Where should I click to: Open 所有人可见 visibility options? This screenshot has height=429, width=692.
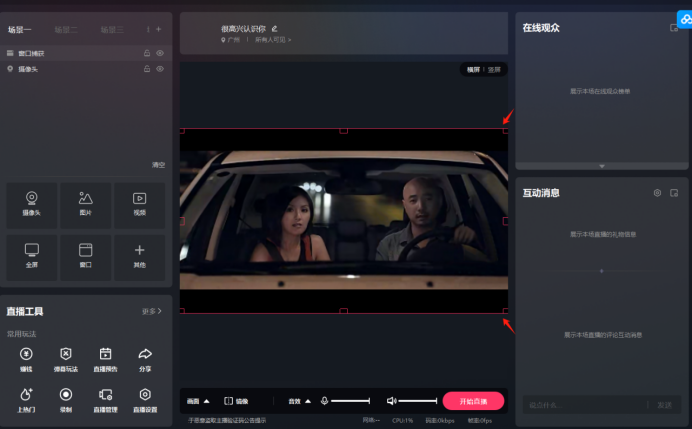coord(273,40)
